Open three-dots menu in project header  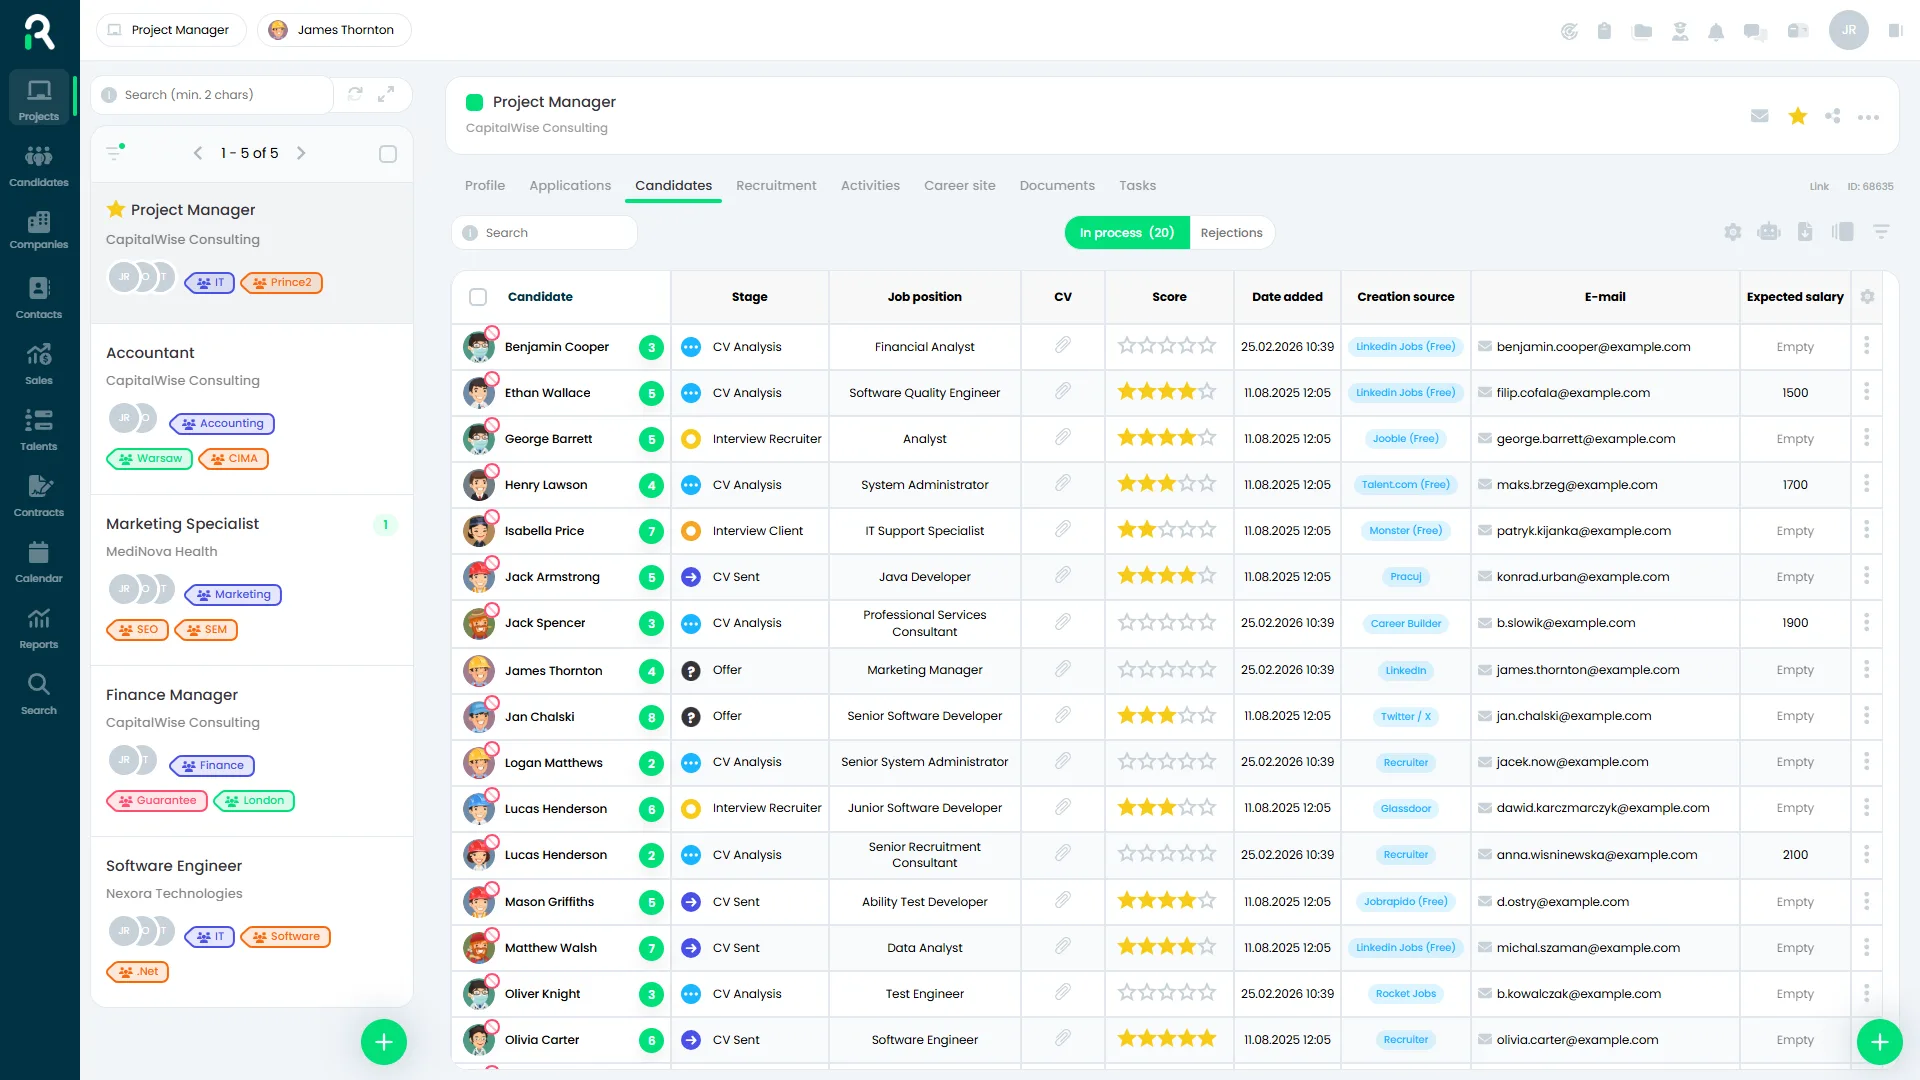(x=1868, y=117)
